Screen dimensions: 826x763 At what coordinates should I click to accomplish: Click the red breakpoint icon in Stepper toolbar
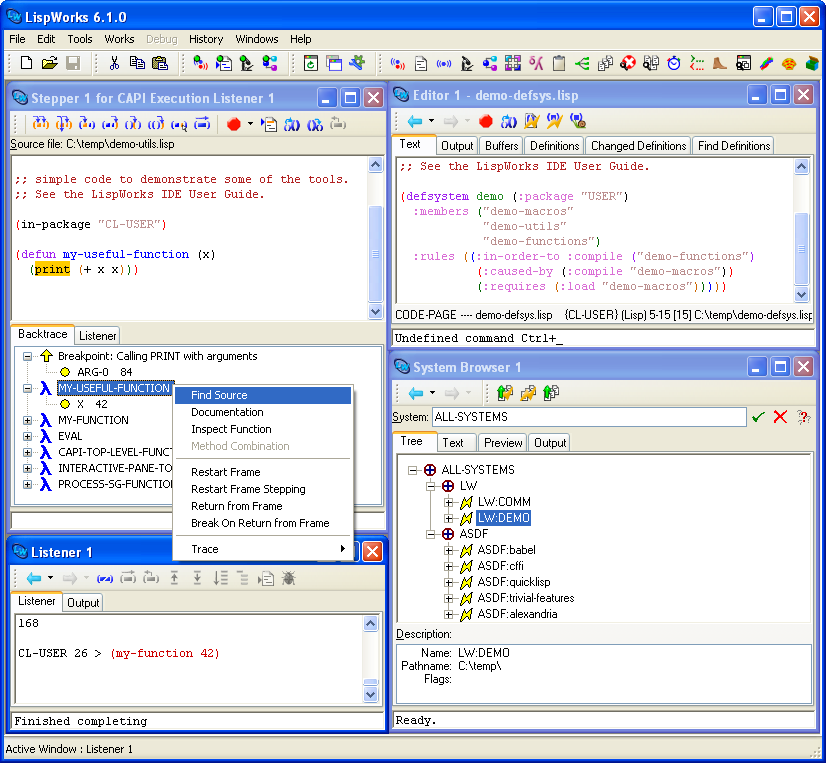click(233, 124)
